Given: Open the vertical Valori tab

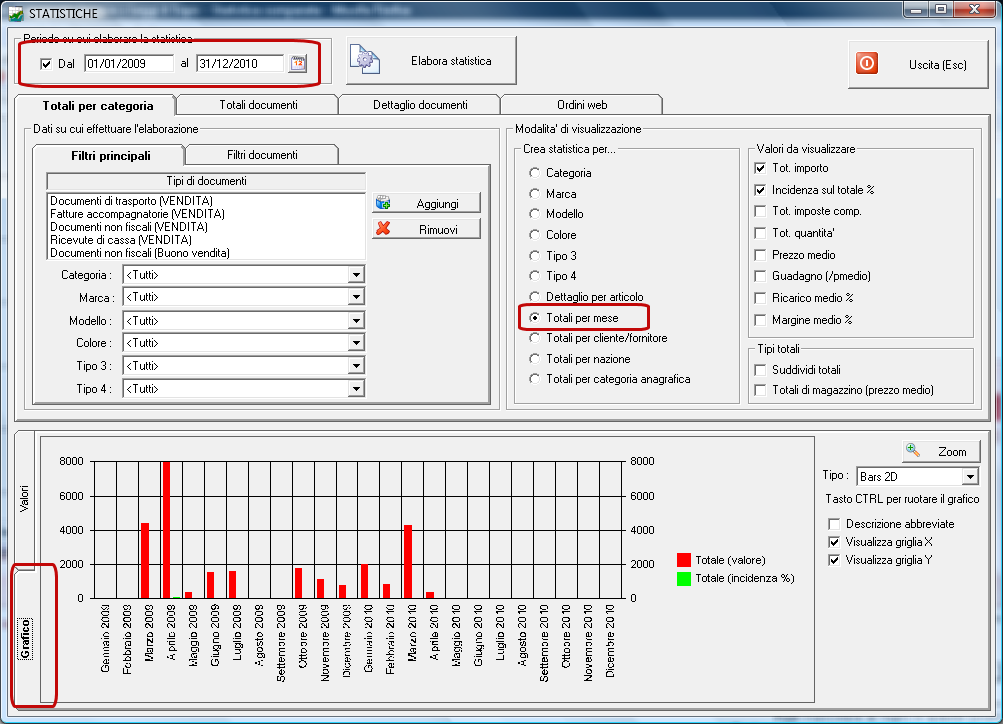Looking at the screenshot, I should [x=24, y=499].
